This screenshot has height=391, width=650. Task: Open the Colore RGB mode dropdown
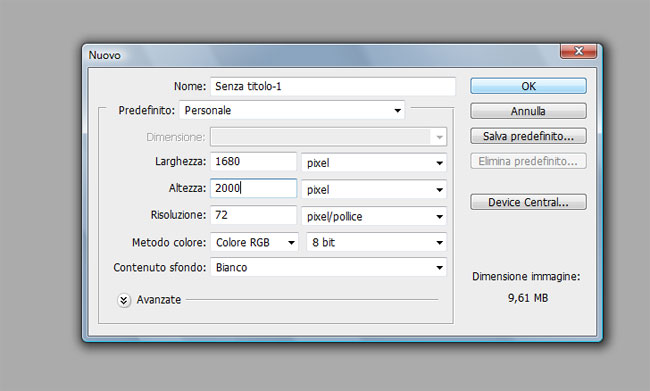254,242
